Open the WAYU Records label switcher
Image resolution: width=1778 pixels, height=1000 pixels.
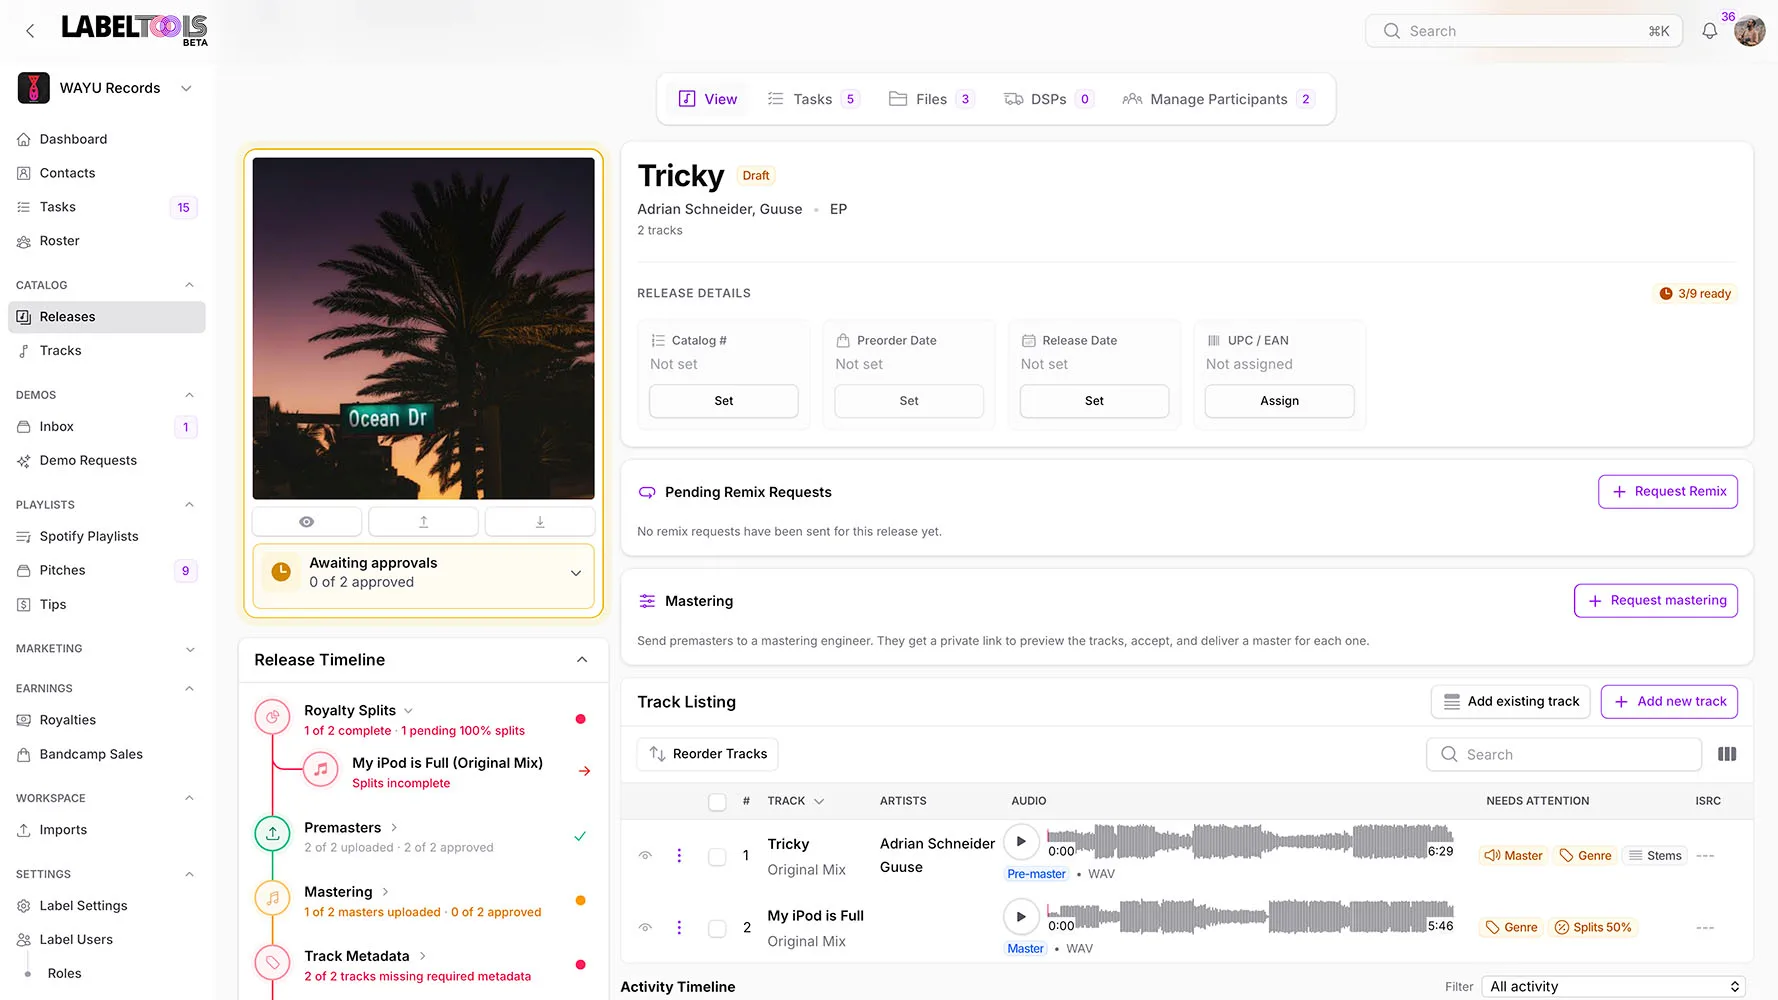pos(105,88)
